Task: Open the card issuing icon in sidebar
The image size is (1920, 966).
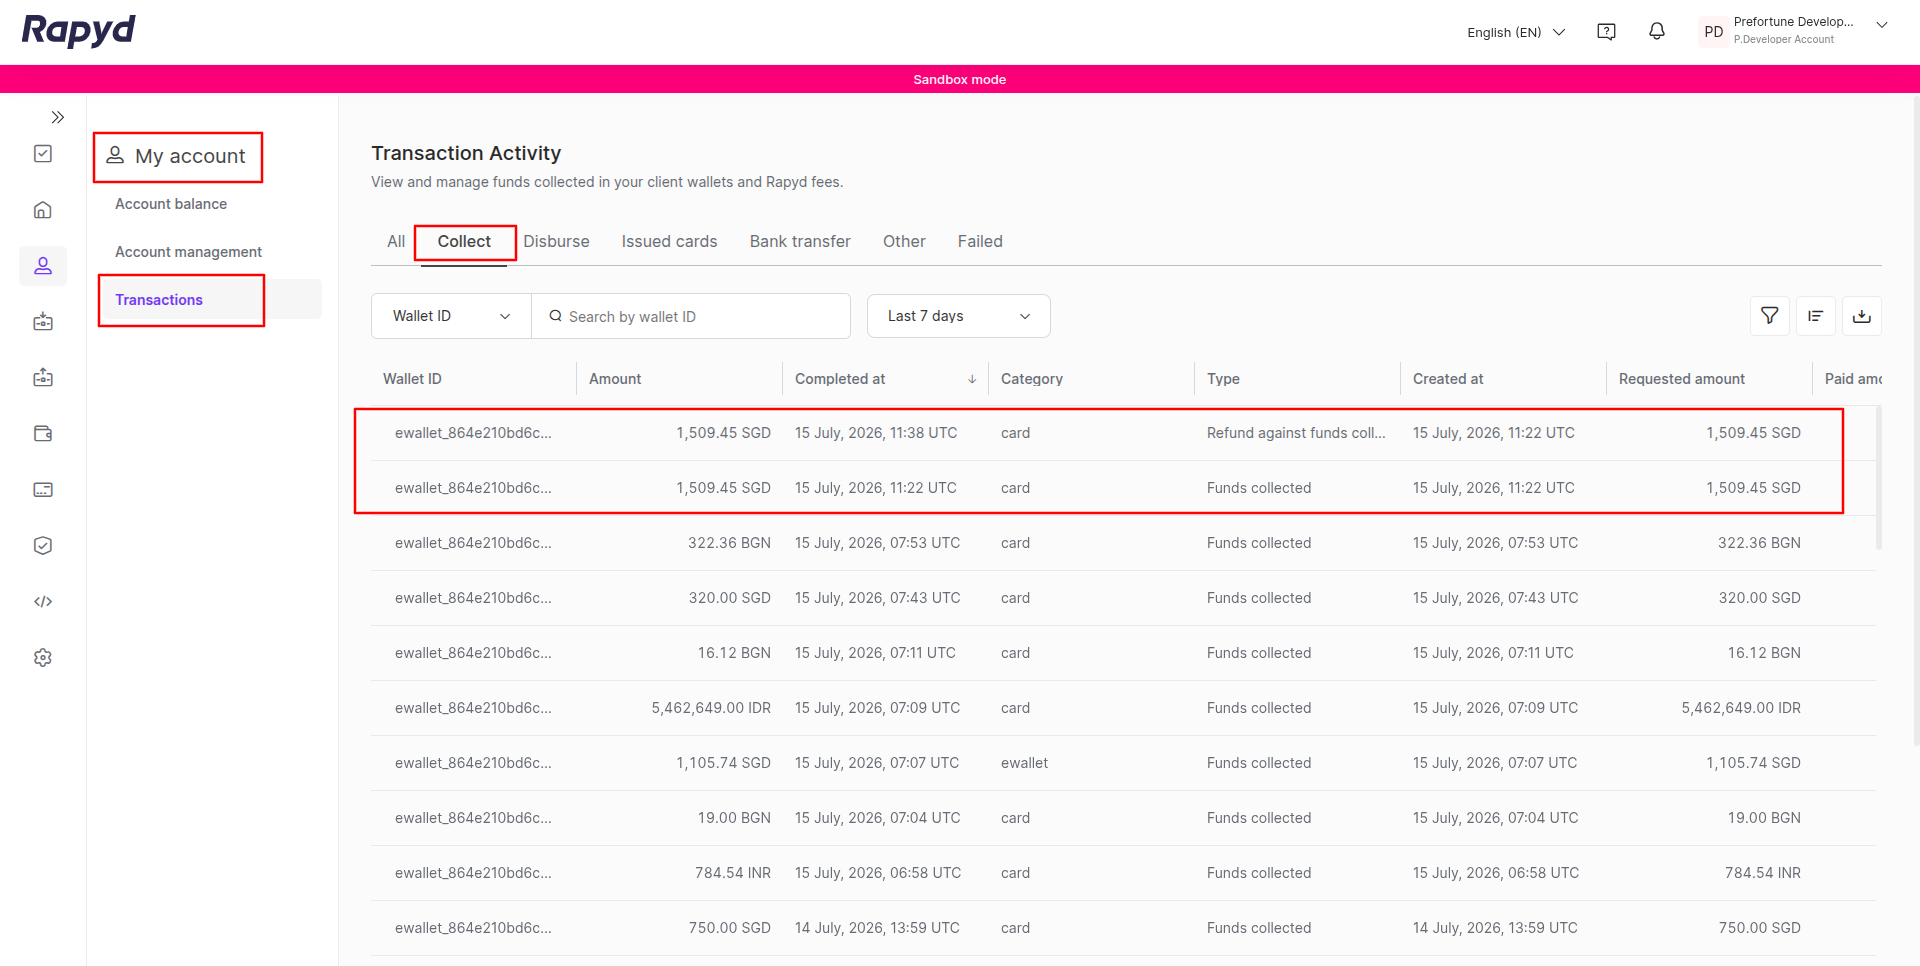Action: pyautogui.click(x=43, y=490)
